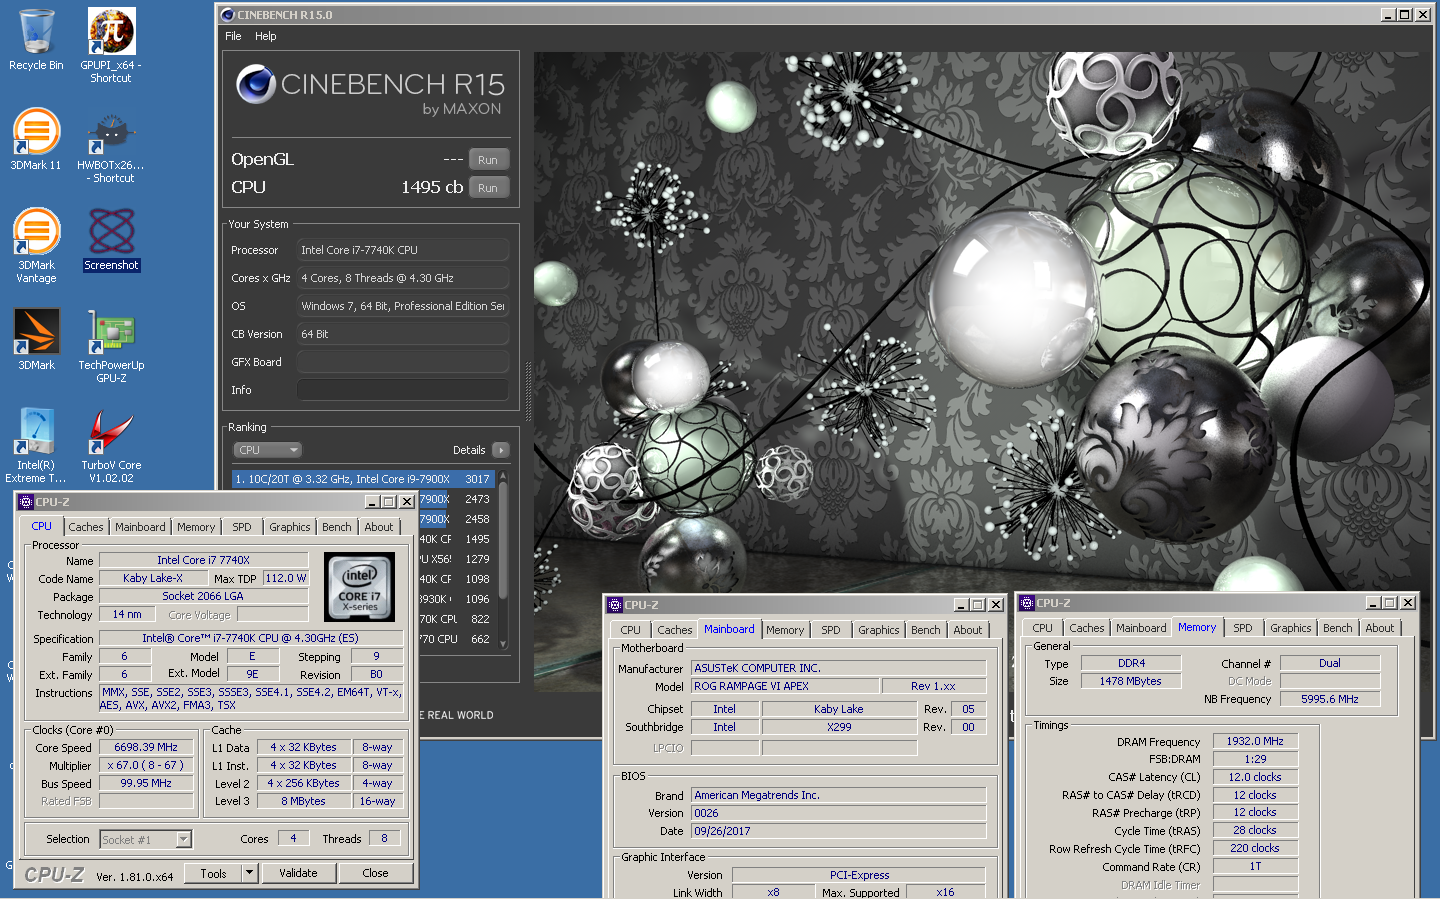The height and width of the screenshot is (900, 1440).
Task: Click DRAM Frequency 1932.0 MHz value
Action: (x=1255, y=741)
